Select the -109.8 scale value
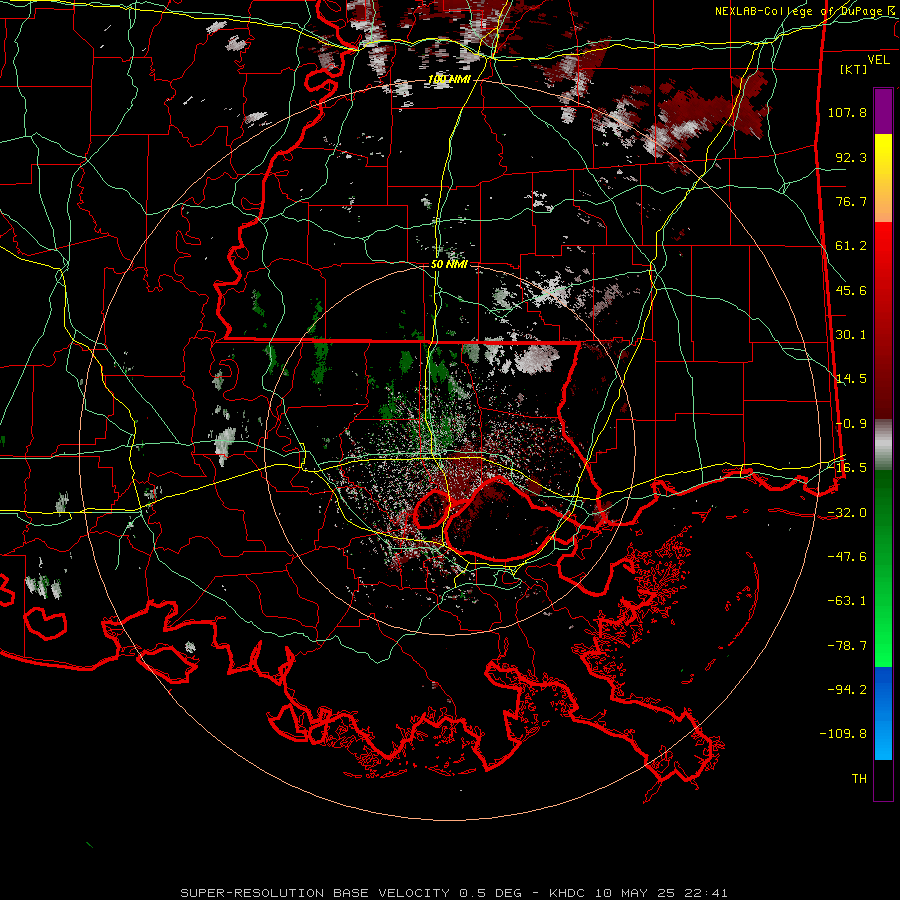Screen dimensions: 900x900 coord(843,734)
